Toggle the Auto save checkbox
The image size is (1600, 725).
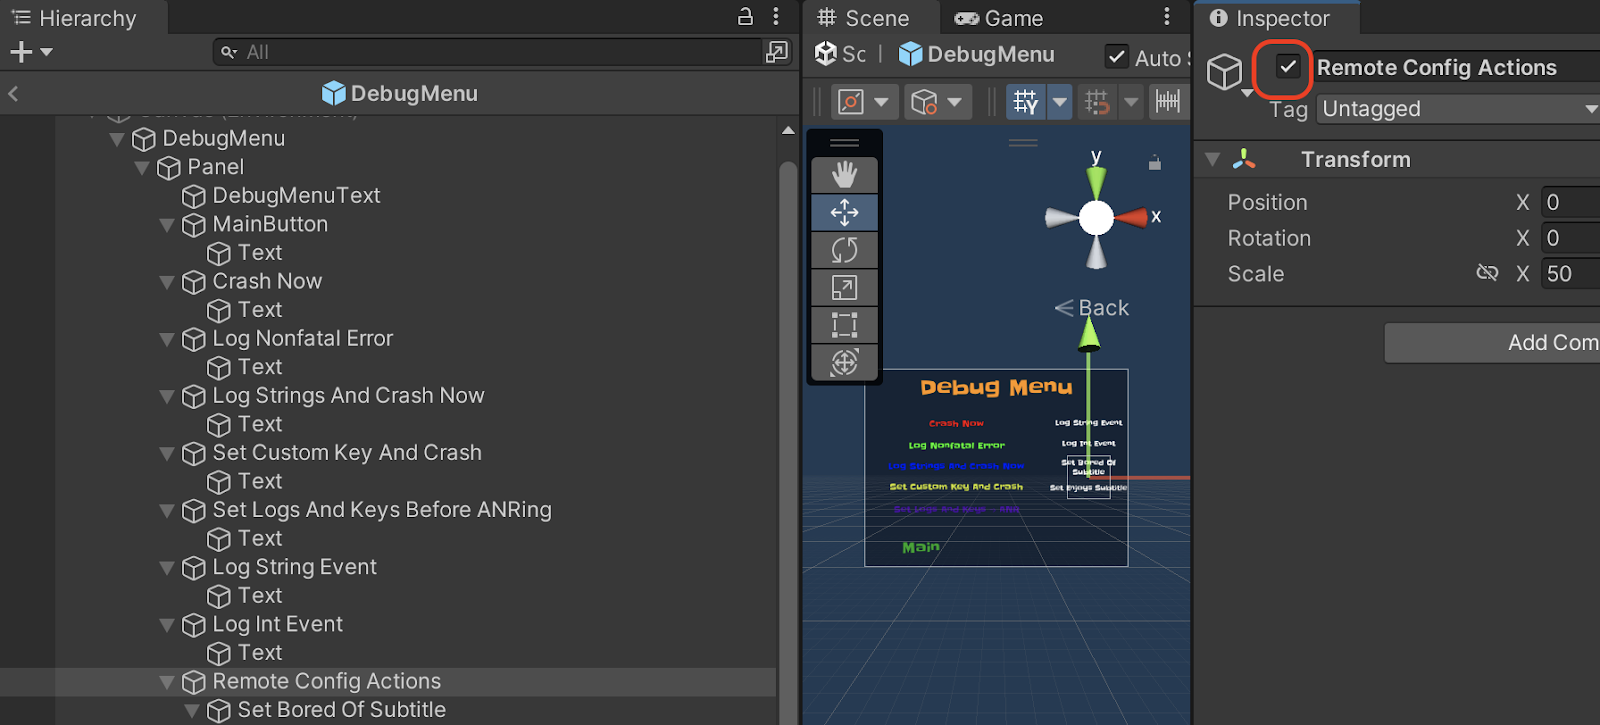coord(1116,57)
